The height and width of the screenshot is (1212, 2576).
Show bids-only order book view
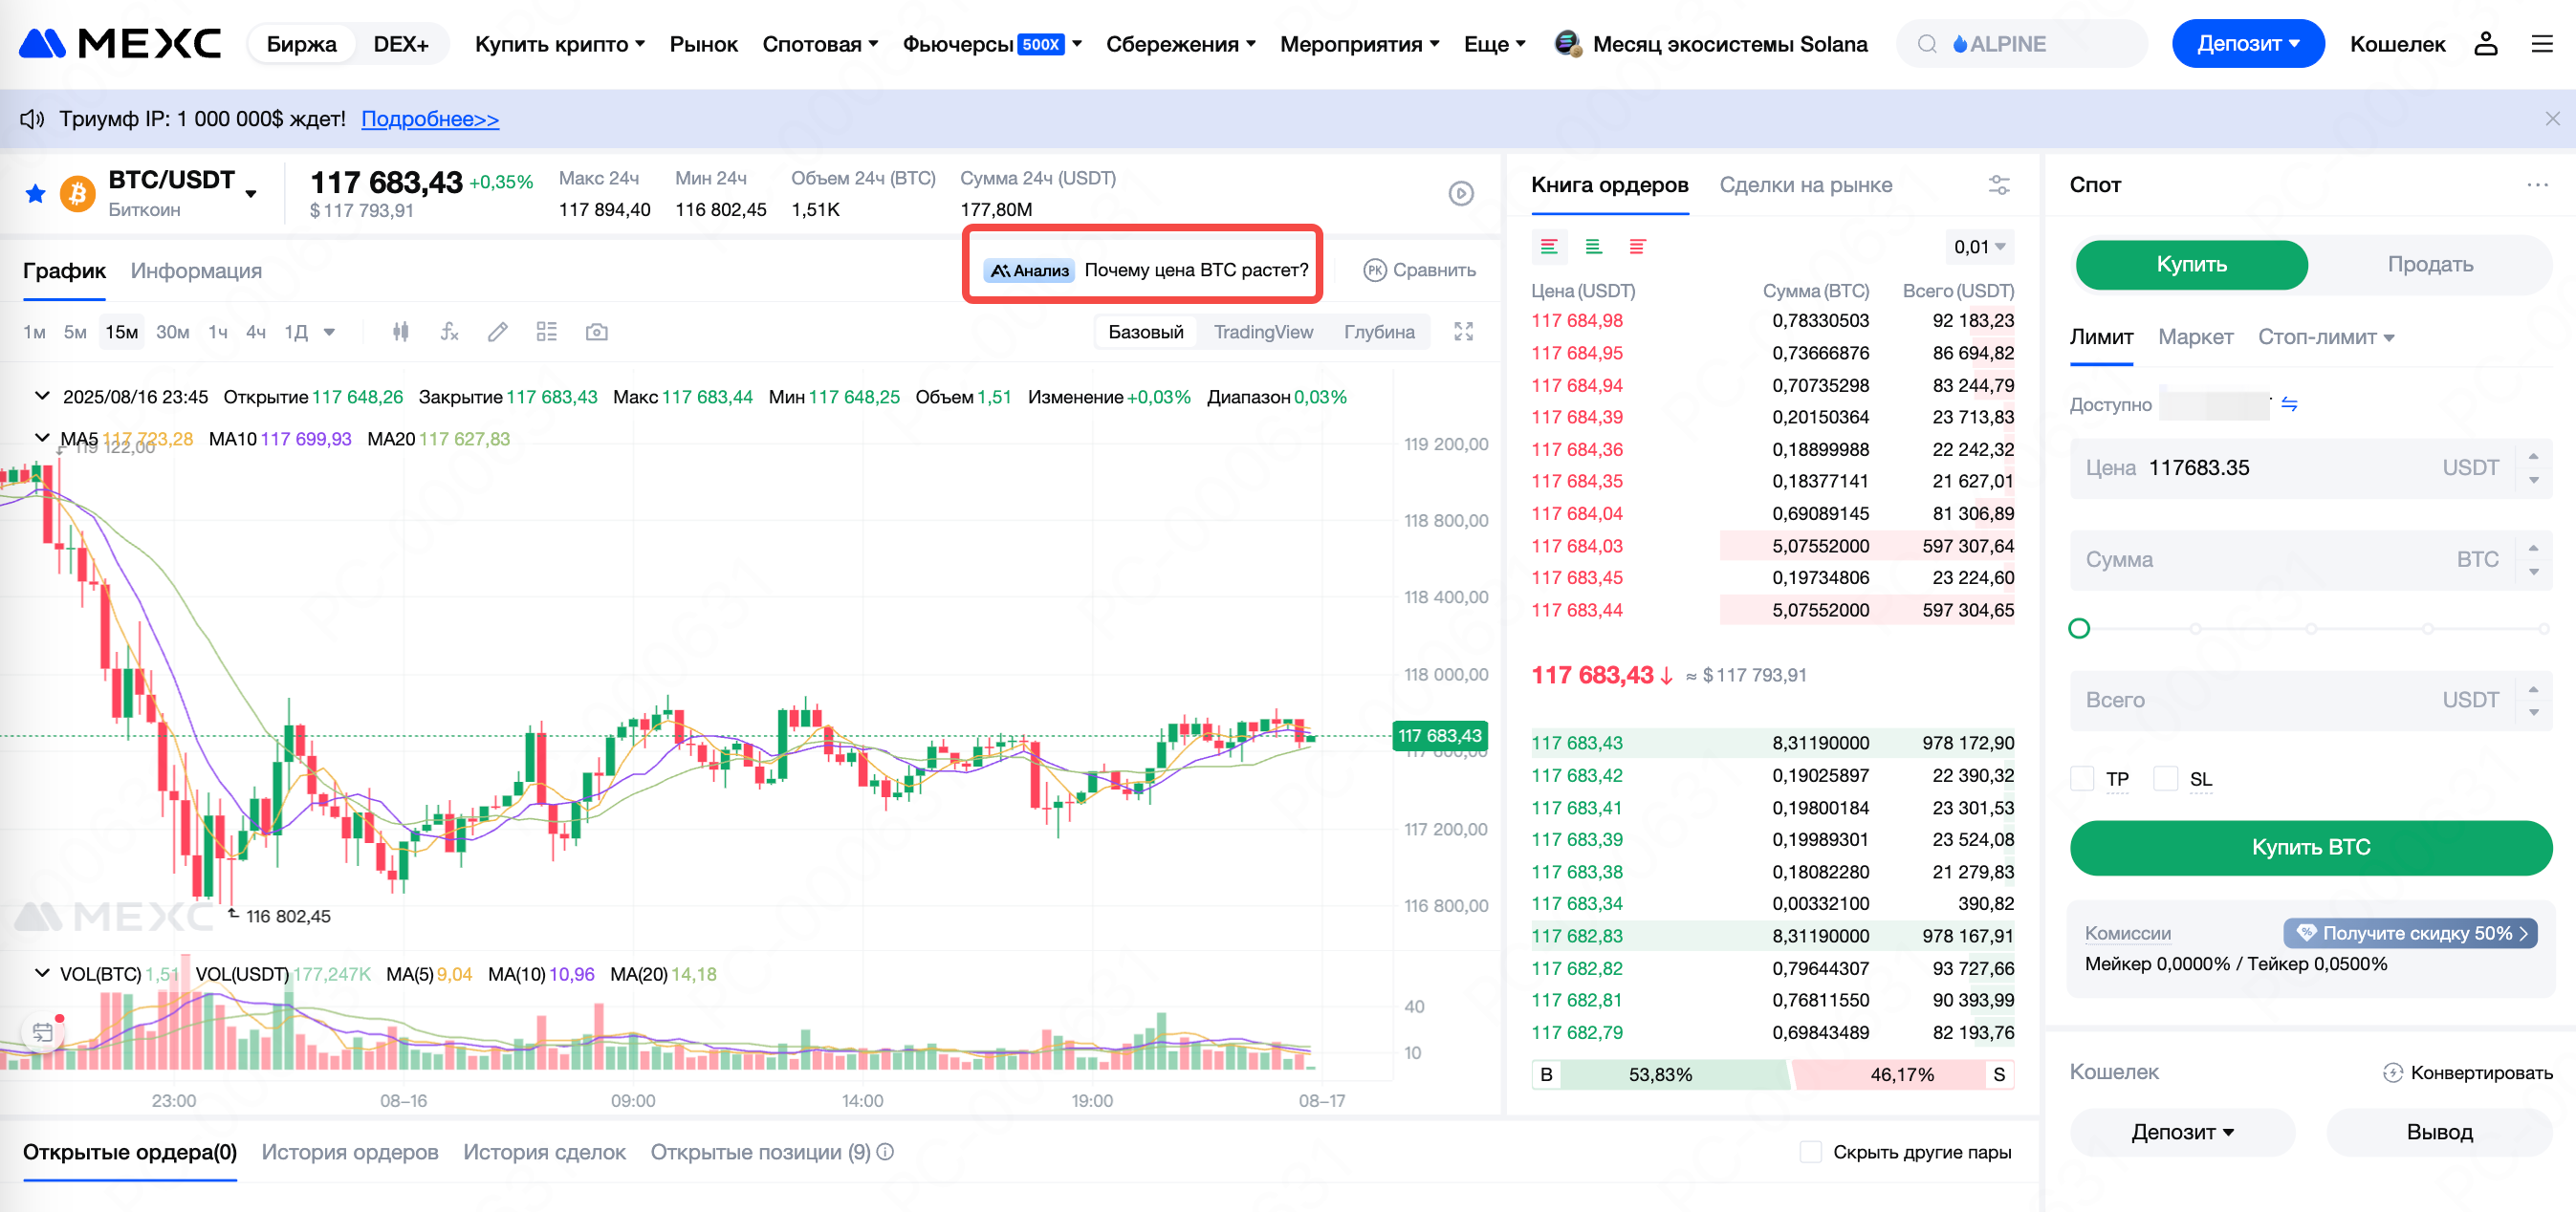(x=1593, y=247)
